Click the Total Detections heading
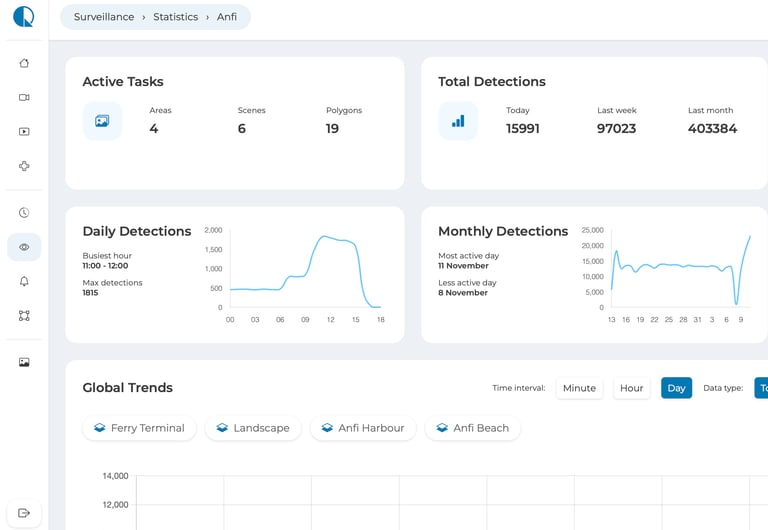This screenshot has height=530, width=768. point(492,82)
